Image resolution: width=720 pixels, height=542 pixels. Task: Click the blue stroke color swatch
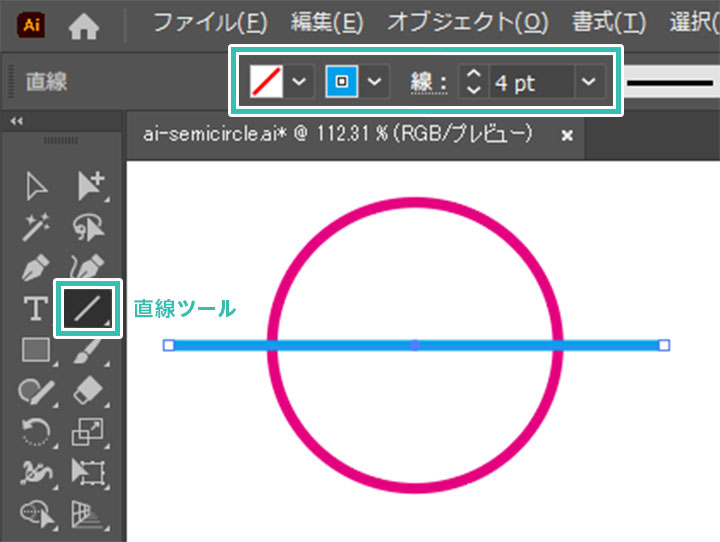tap(342, 82)
